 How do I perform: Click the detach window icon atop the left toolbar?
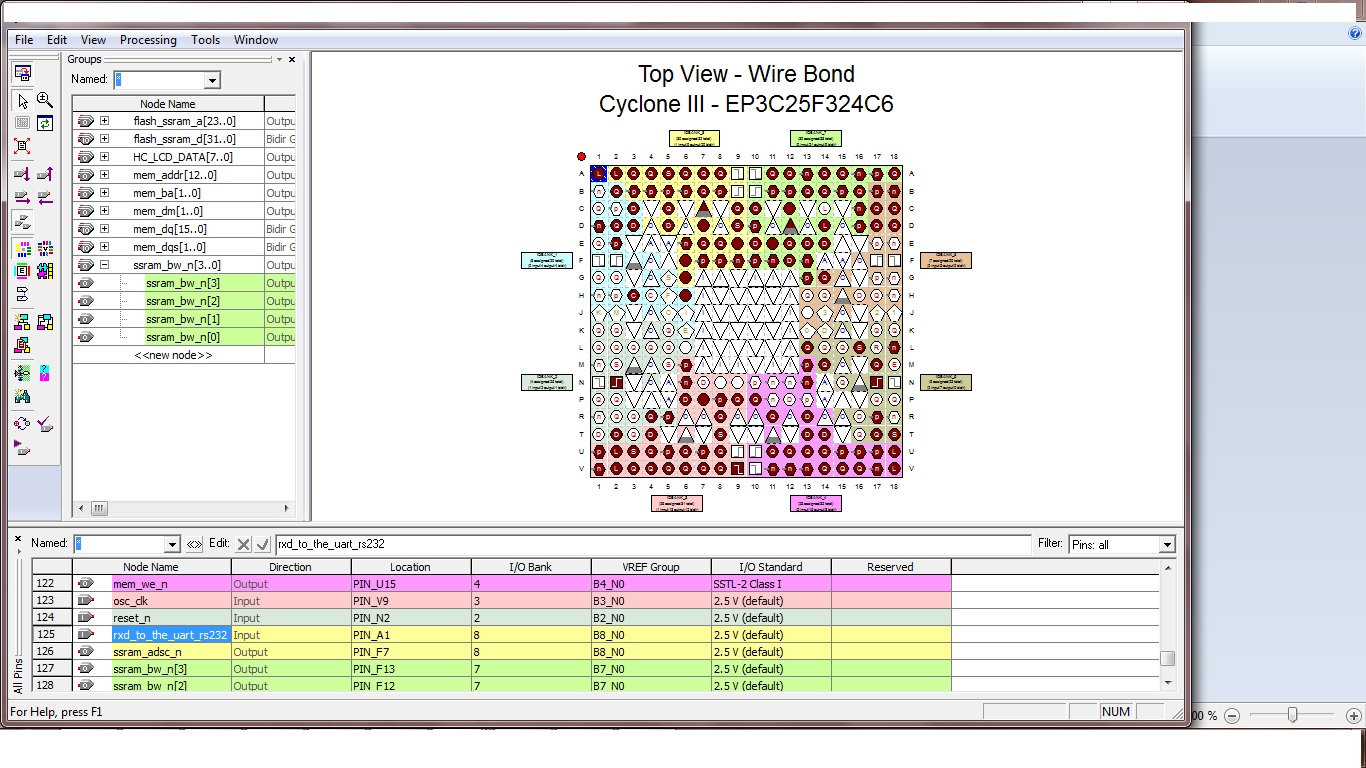pos(22,73)
